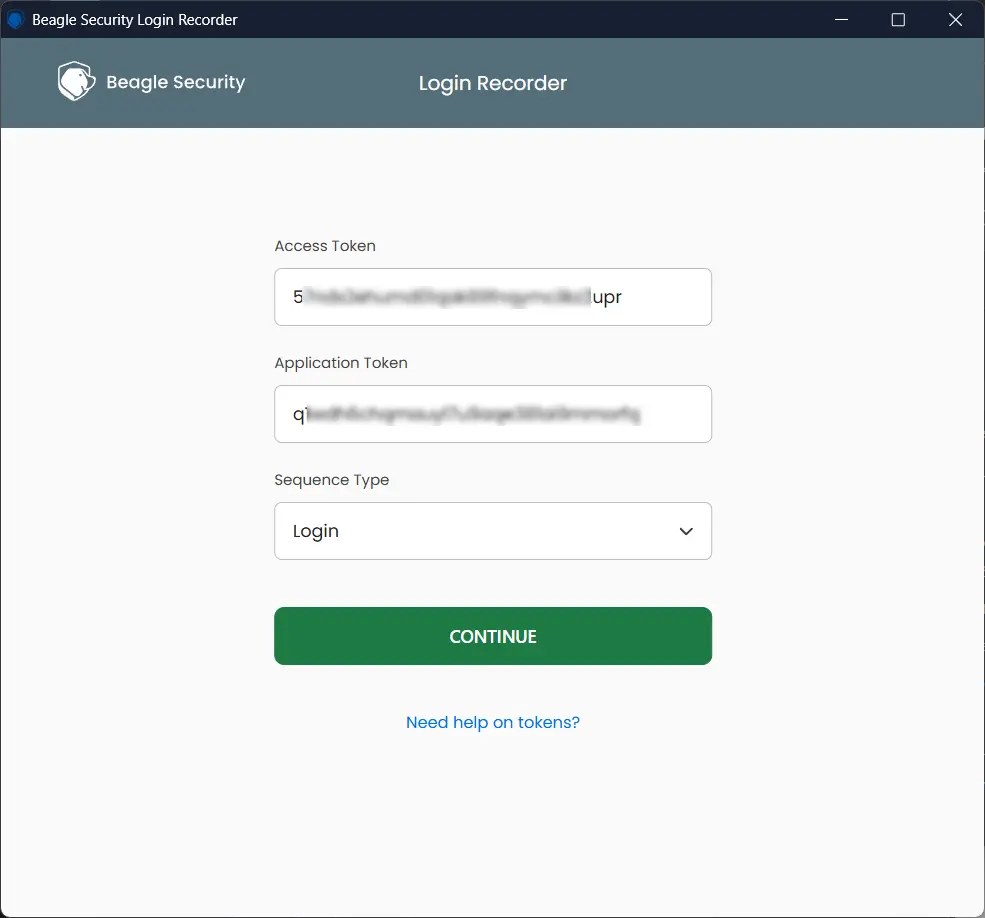985x918 pixels.
Task: Click the chevron on the Sequence Type selector
Action: click(687, 531)
